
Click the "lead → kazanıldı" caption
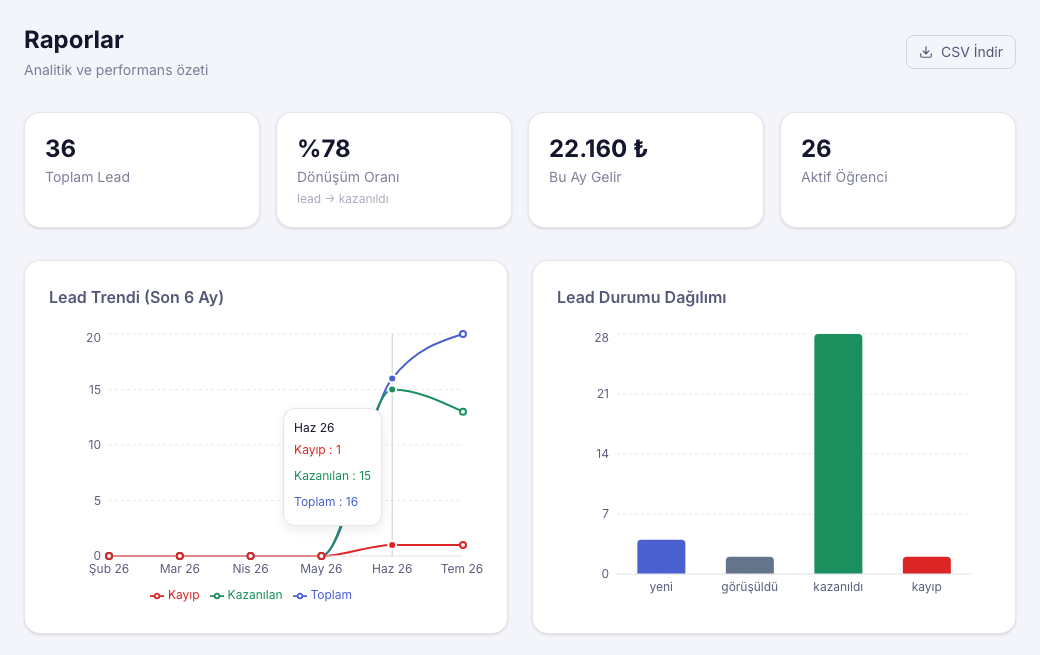coord(343,199)
